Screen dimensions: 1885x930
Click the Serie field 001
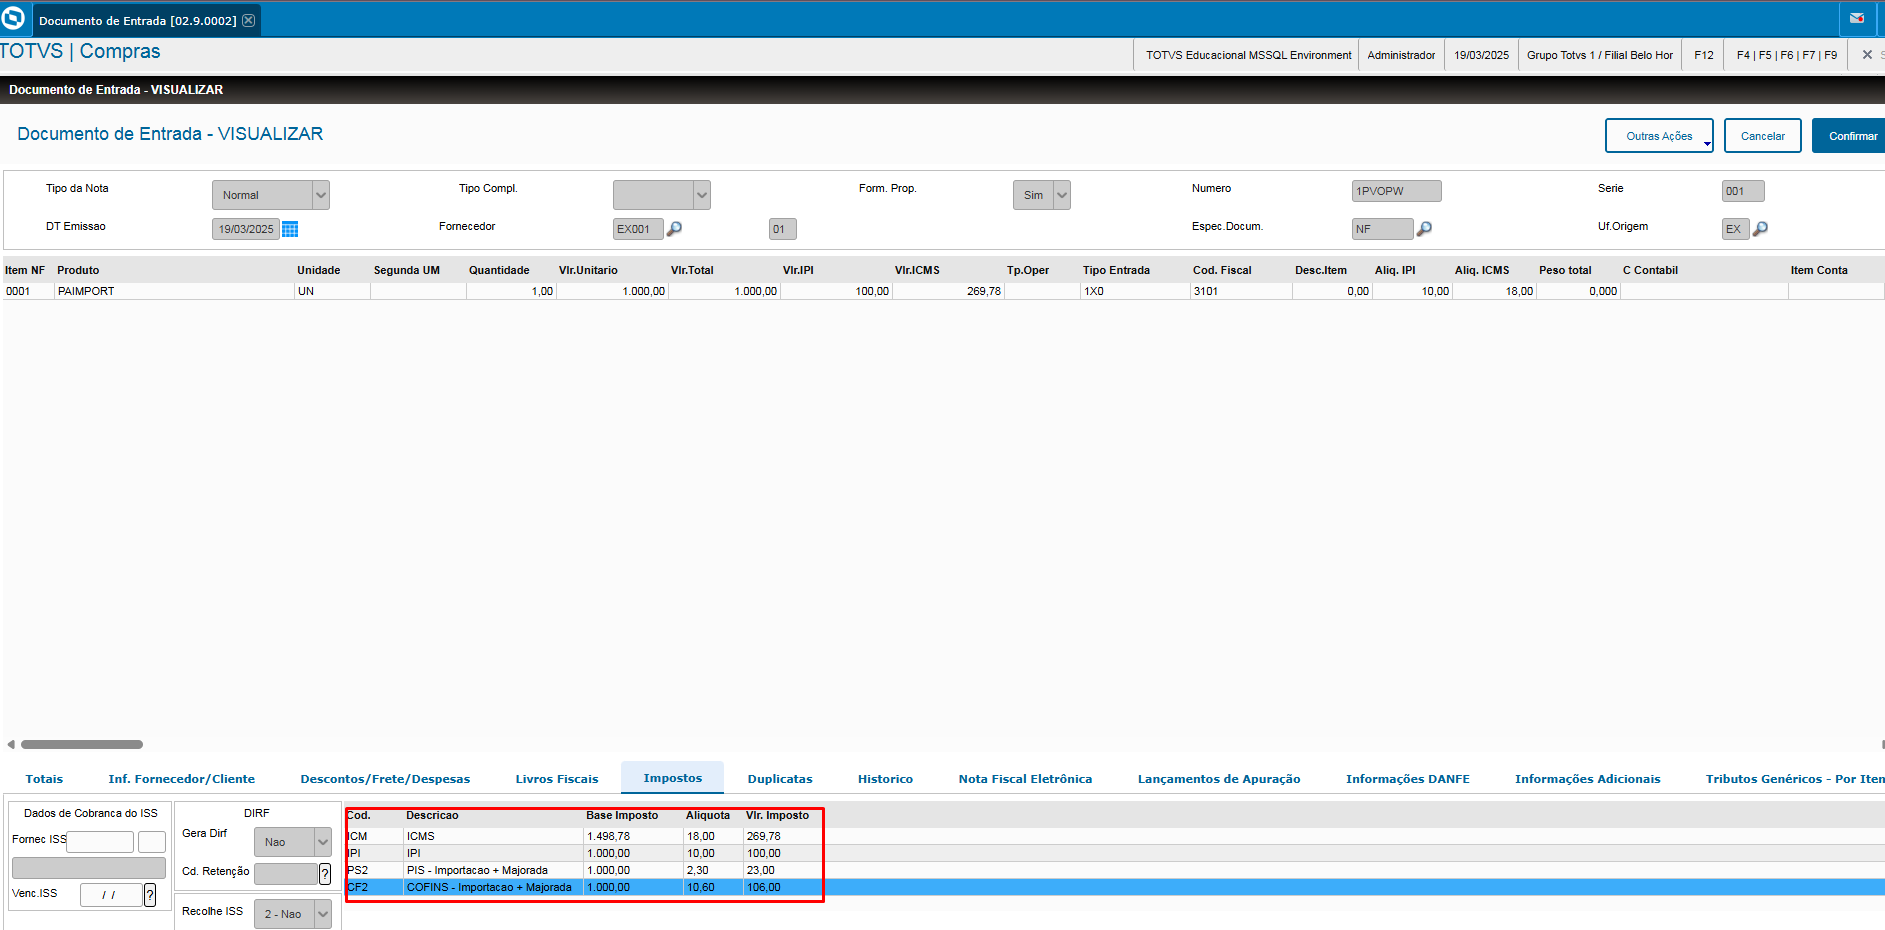(1743, 191)
